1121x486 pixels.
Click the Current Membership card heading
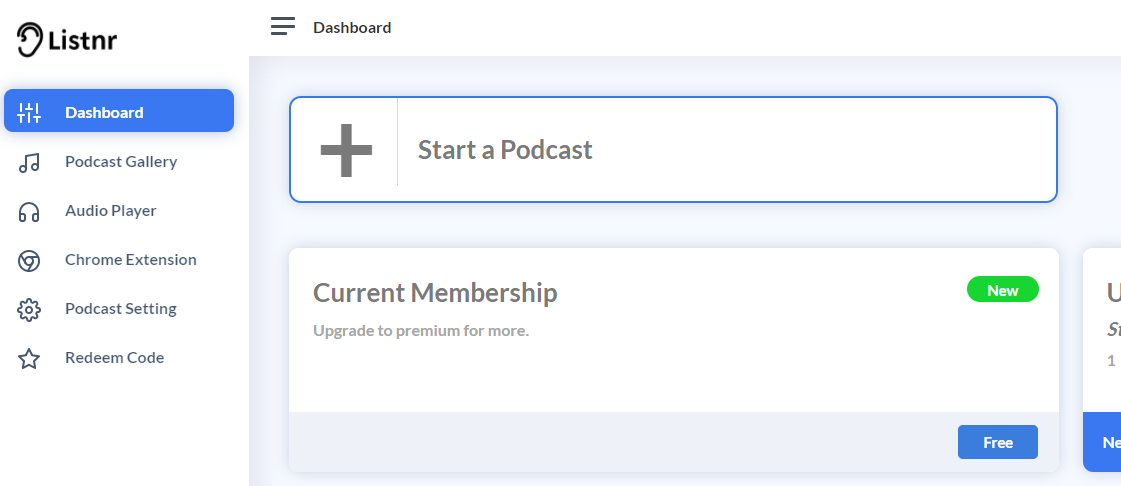435,293
